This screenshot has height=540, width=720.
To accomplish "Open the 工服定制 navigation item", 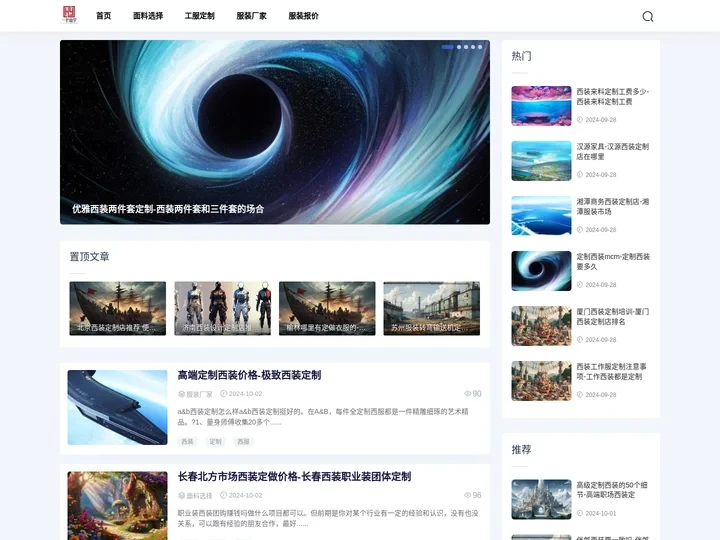I will 200,16.
